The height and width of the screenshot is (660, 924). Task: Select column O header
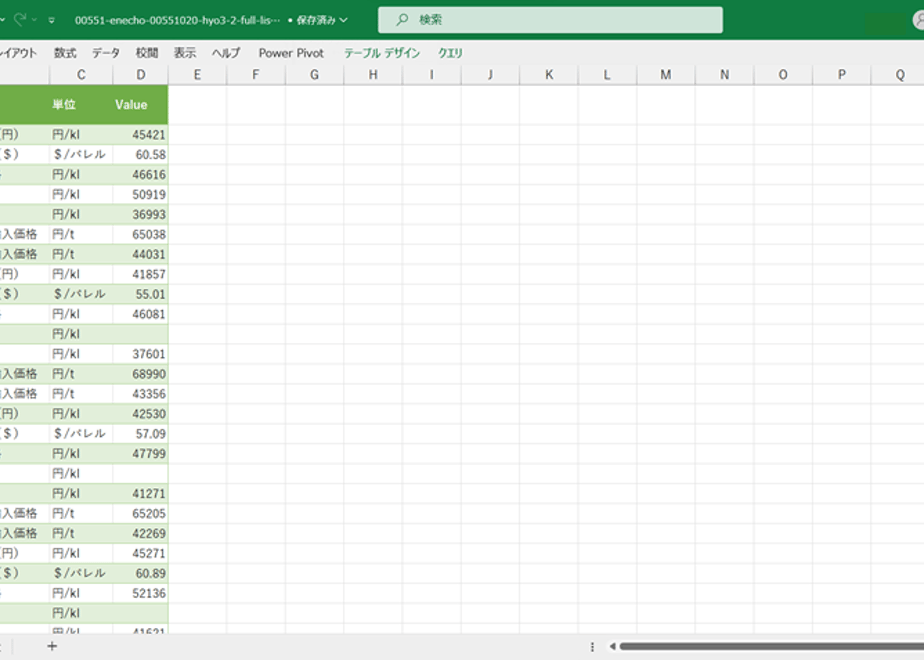tap(783, 75)
